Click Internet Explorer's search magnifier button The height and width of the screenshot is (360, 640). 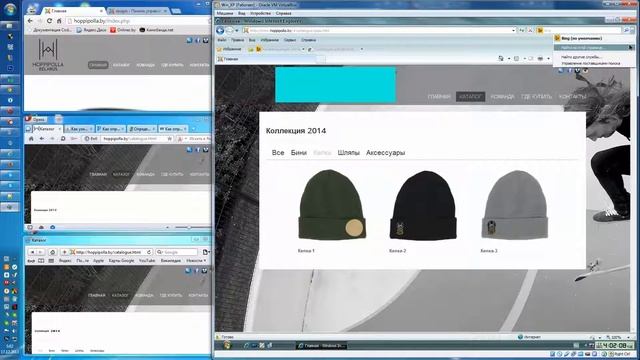(x=626, y=31)
